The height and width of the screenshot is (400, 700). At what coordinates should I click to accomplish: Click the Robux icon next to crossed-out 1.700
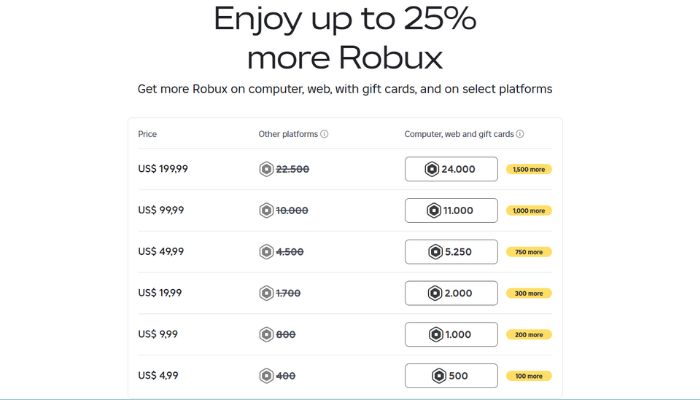pos(266,293)
